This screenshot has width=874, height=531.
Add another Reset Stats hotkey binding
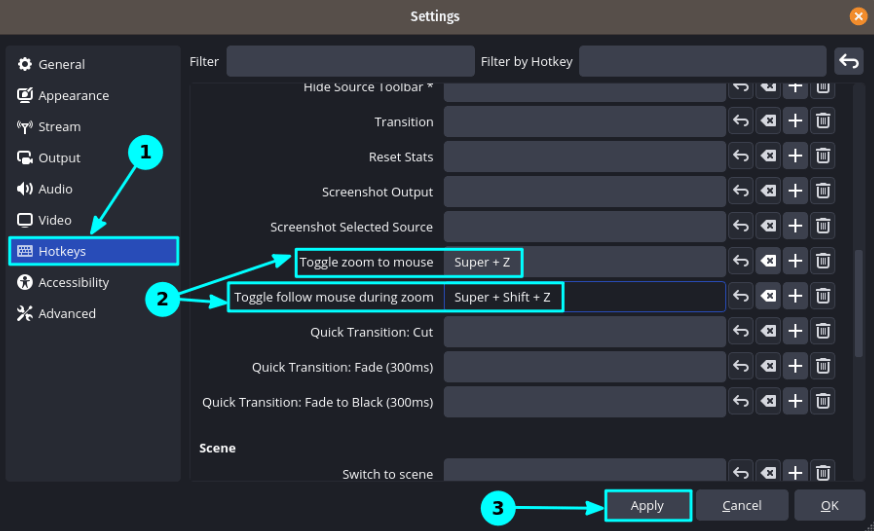point(795,156)
